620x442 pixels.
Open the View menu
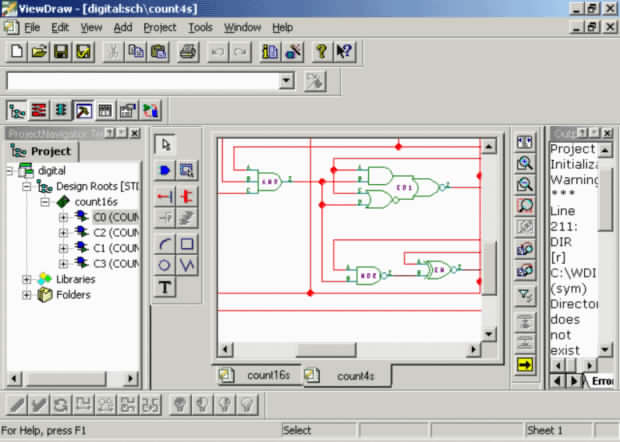click(x=91, y=28)
